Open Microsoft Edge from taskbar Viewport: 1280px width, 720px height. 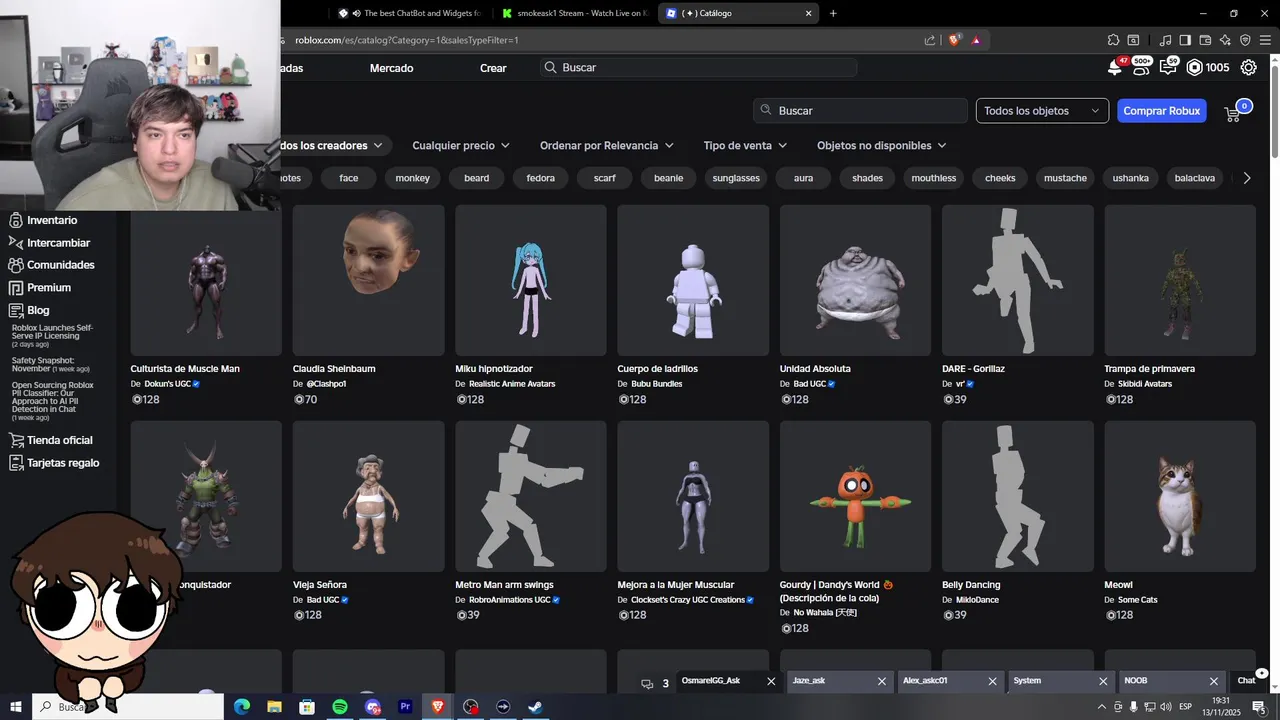pyautogui.click(x=242, y=707)
